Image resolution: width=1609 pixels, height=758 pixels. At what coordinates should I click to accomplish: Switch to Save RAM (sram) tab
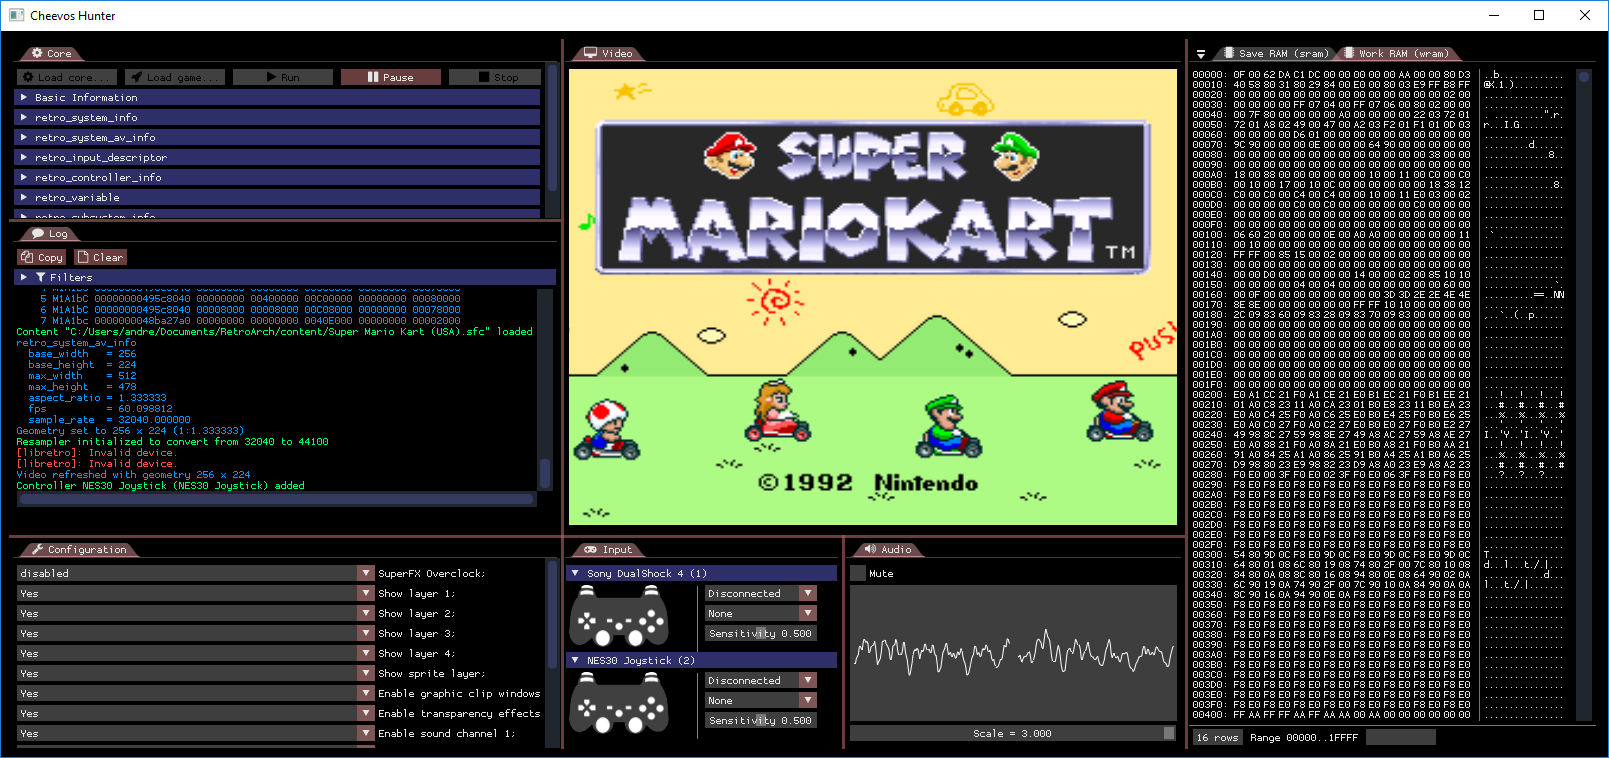(x=1275, y=53)
